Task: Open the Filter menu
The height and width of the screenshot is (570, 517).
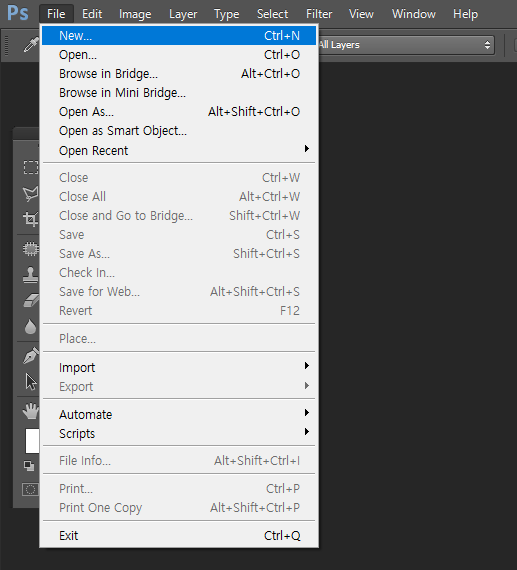Action: click(319, 14)
